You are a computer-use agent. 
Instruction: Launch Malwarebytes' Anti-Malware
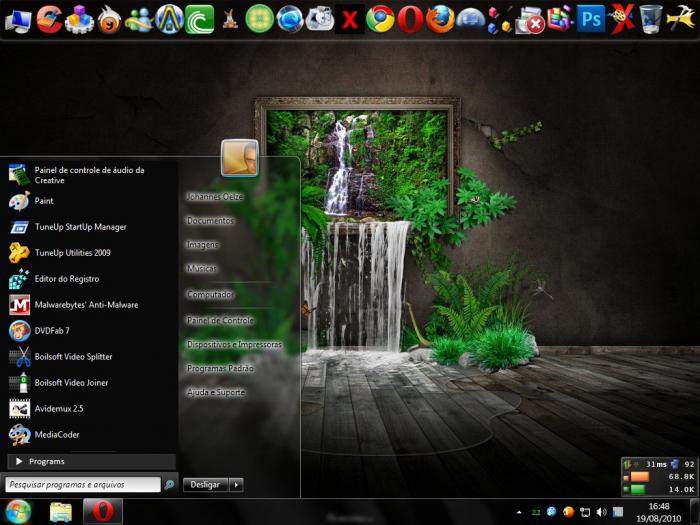pos(89,305)
